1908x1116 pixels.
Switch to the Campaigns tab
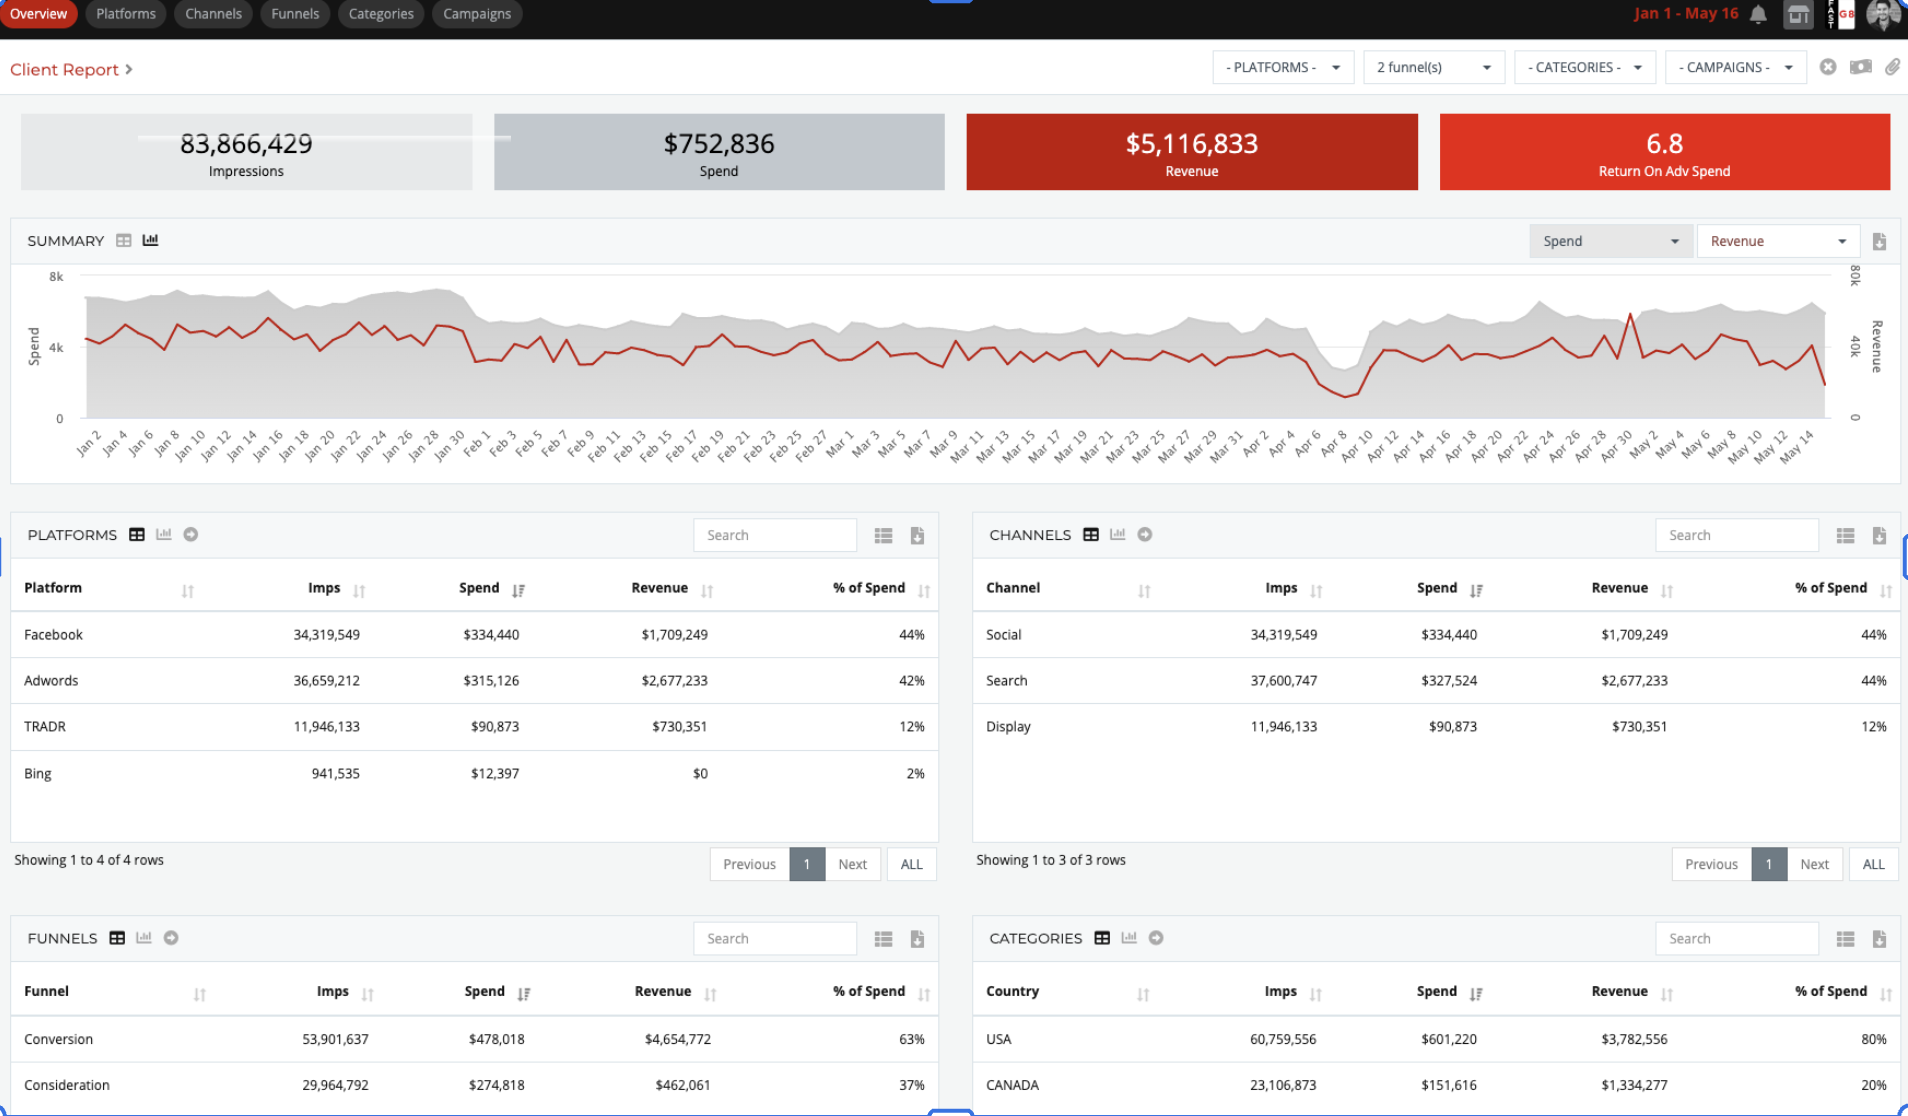pos(477,14)
